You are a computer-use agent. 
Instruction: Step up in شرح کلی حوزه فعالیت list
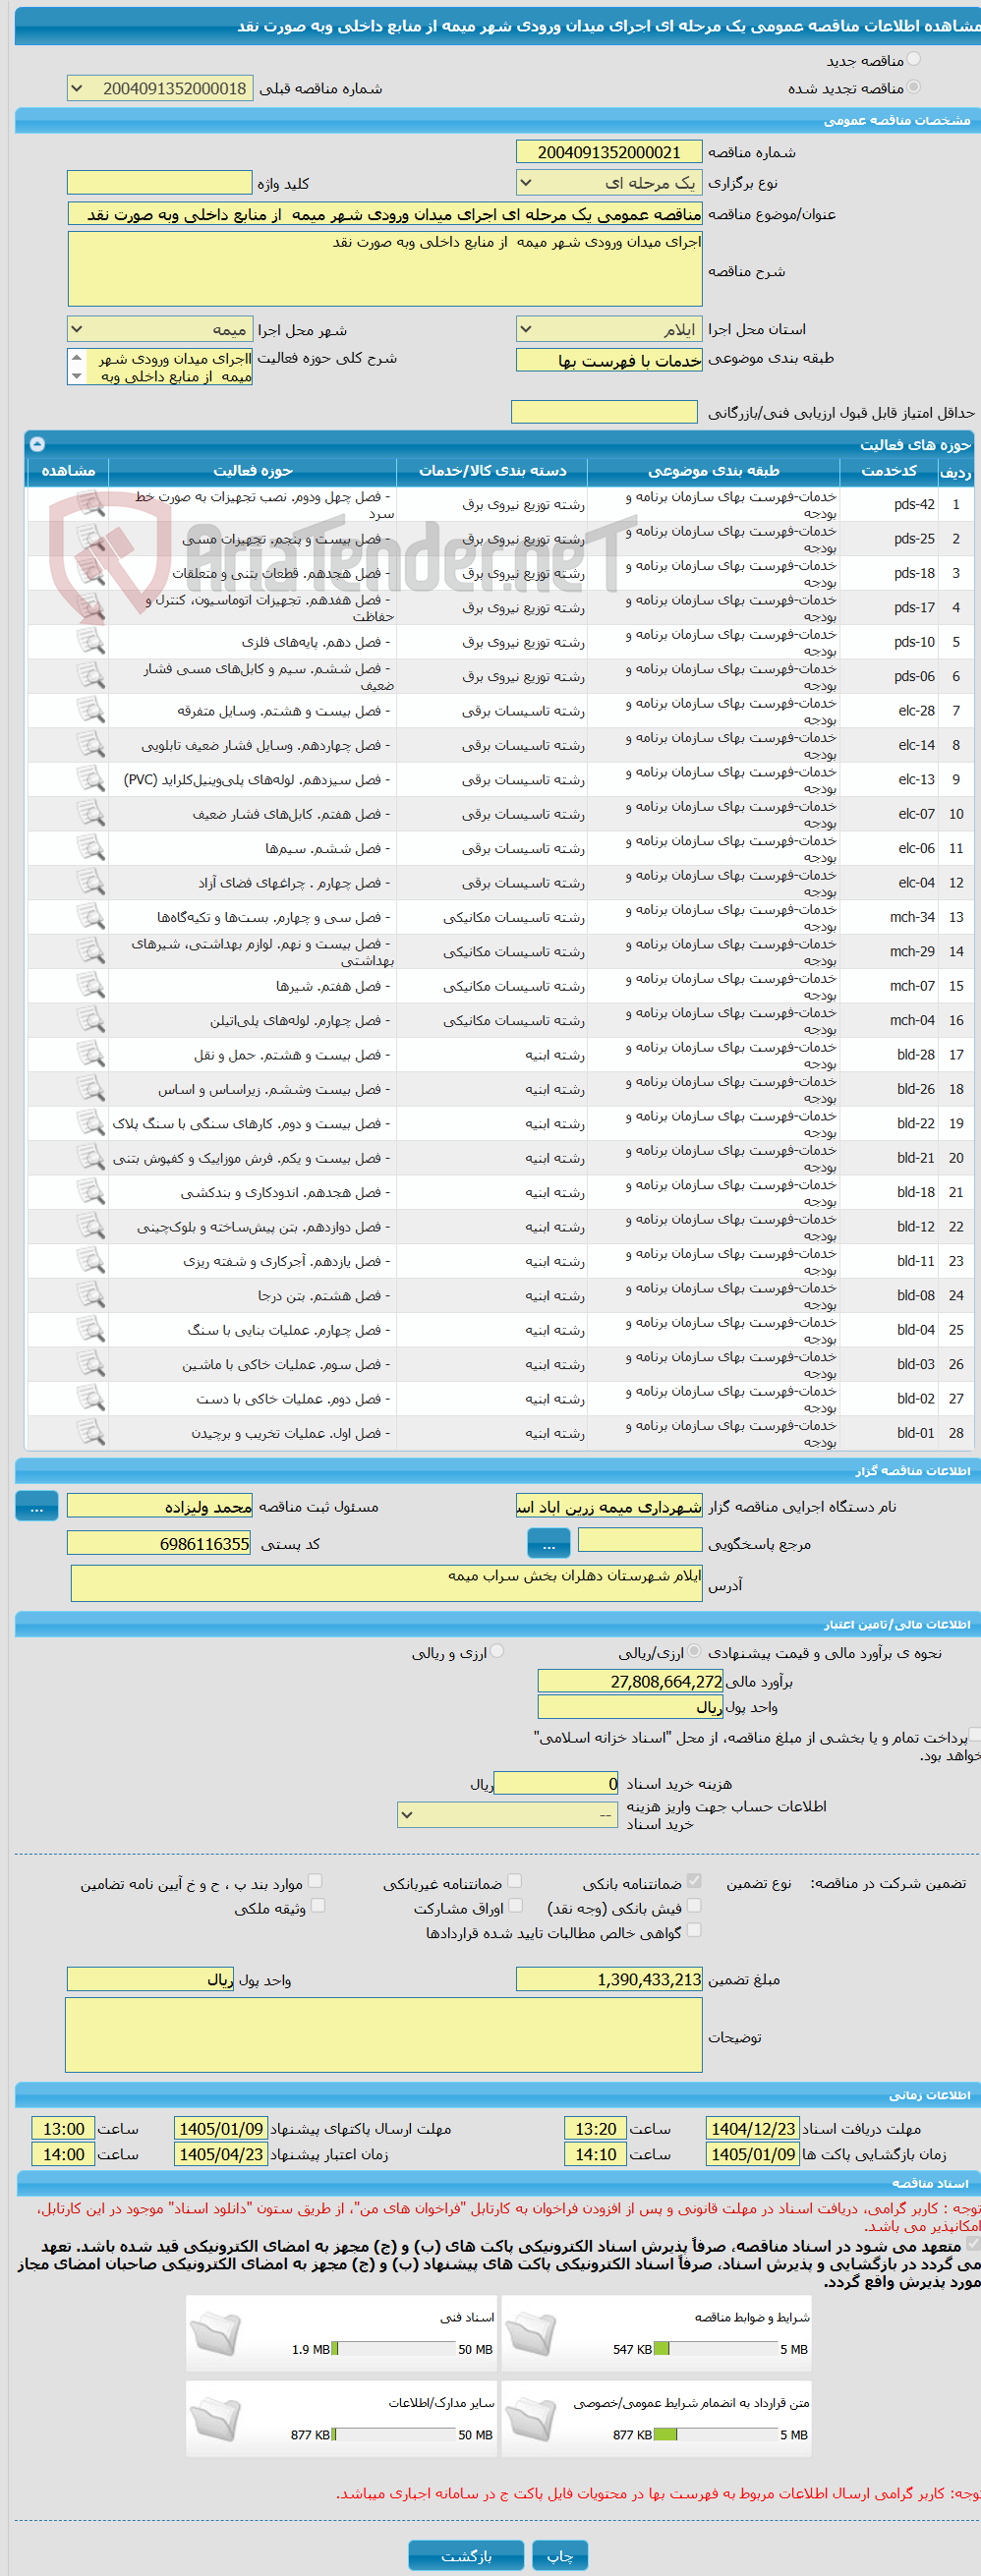coord(77,358)
